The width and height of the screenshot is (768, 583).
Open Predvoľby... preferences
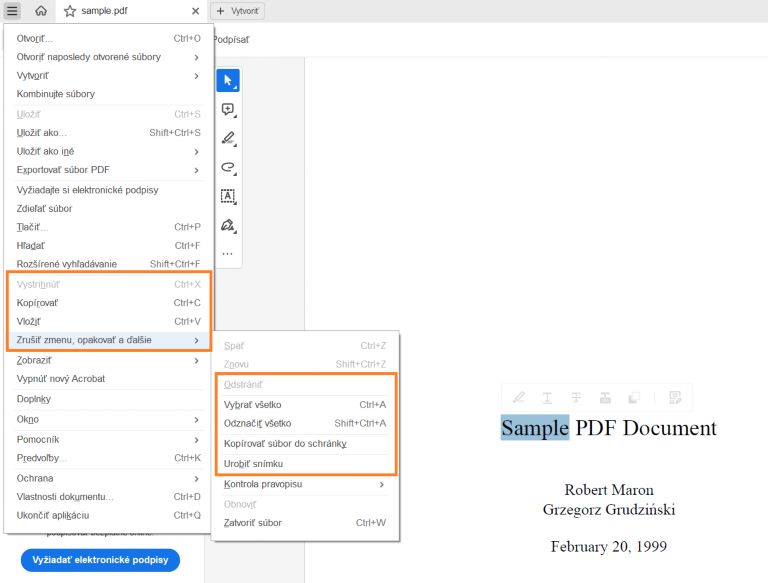pyautogui.click(x=108, y=458)
